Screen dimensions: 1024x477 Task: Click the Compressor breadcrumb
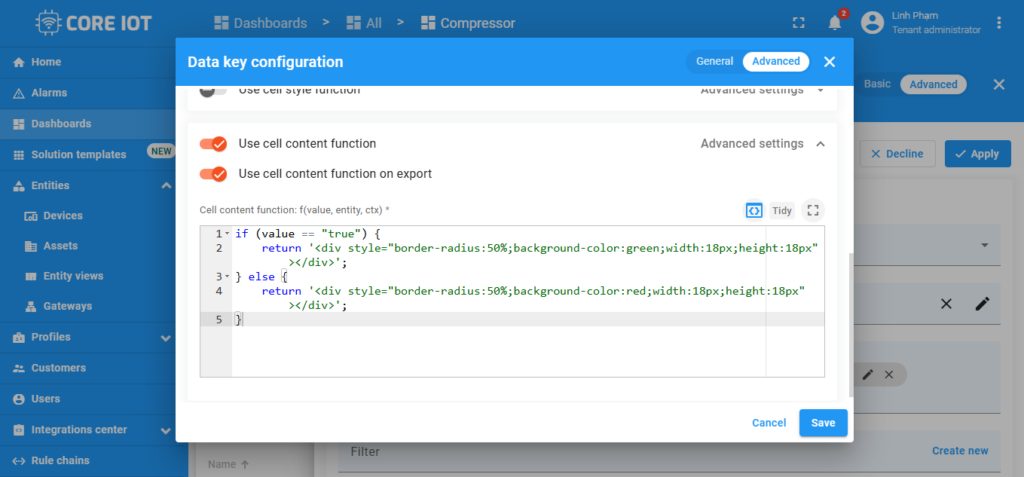(468, 23)
